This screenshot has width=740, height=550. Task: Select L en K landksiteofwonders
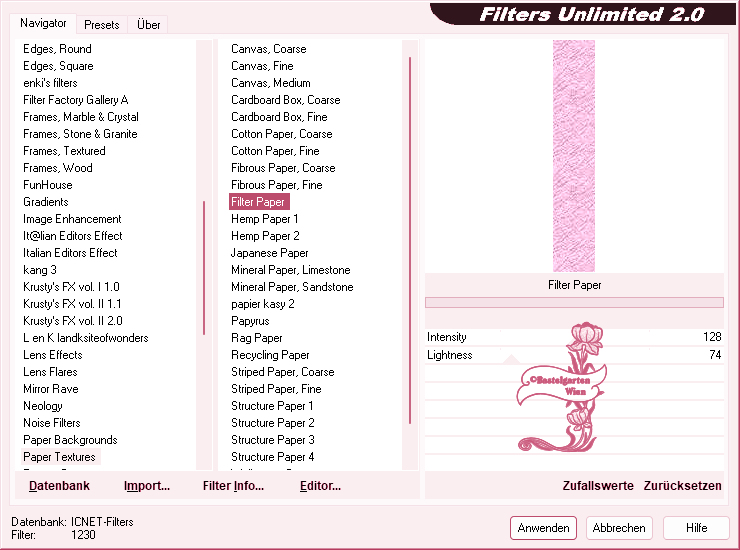point(85,338)
